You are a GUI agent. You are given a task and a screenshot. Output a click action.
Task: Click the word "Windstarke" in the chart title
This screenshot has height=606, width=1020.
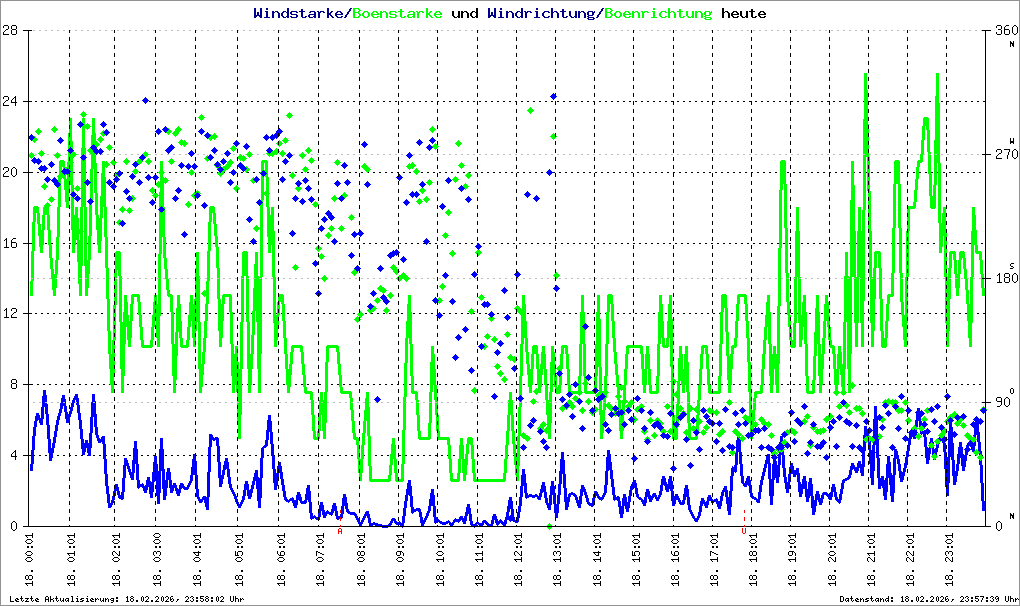[299, 13]
